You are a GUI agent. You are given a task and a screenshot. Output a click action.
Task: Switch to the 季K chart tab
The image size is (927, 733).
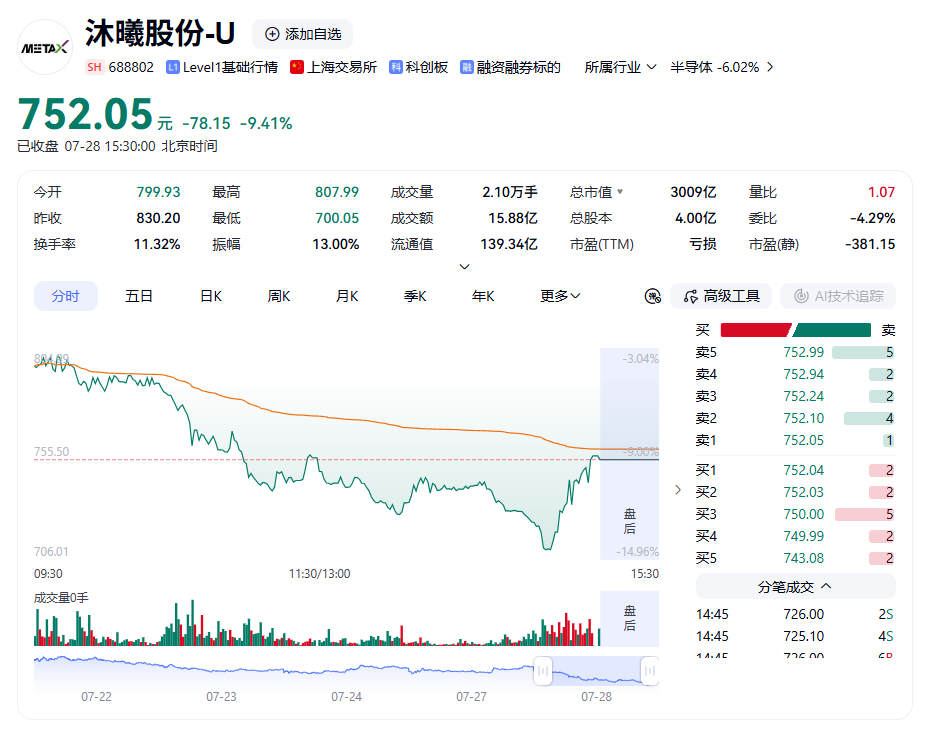(415, 296)
